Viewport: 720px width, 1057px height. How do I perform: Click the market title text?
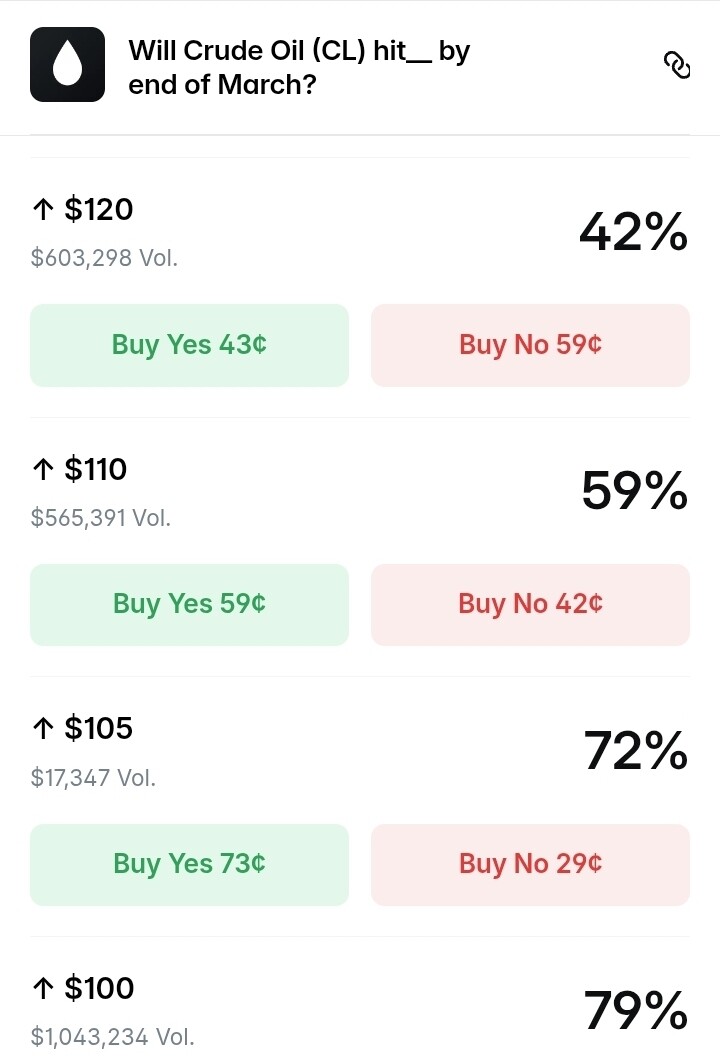[x=298, y=67]
